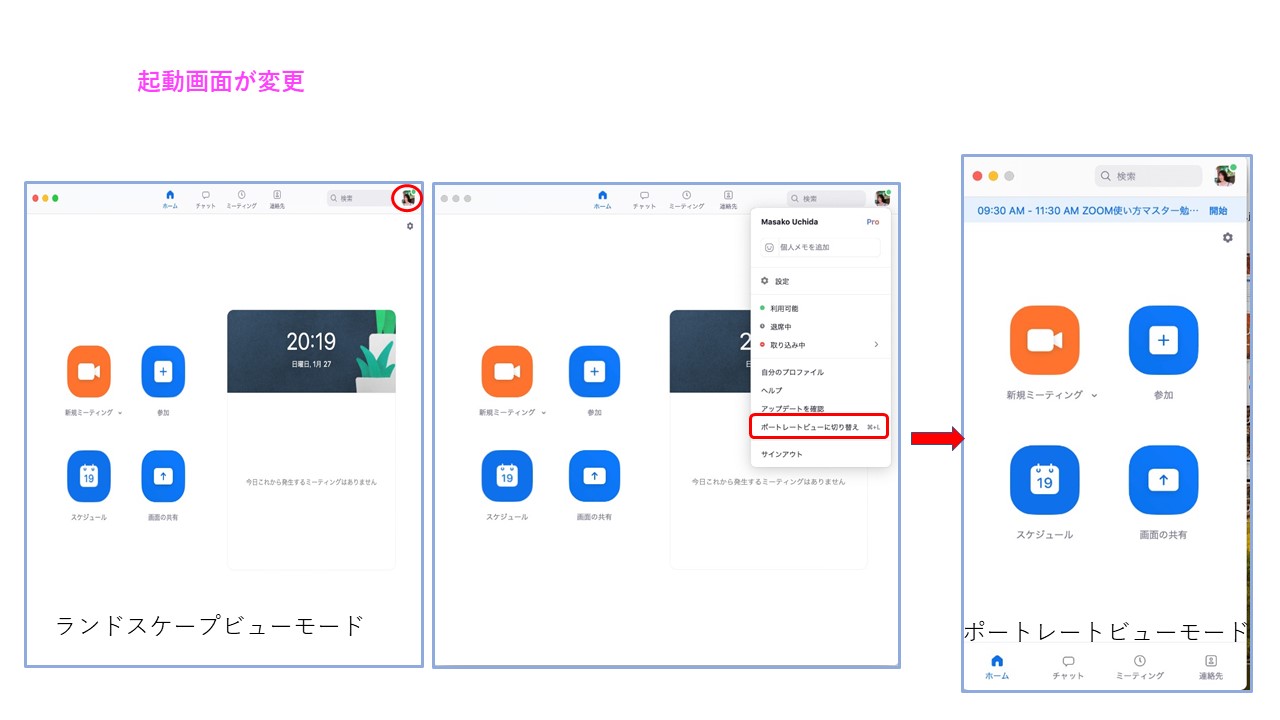This screenshot has width=1280, height=720.
Task: Click 画面の共有 icon in the middle window
Action: (594, 476)
